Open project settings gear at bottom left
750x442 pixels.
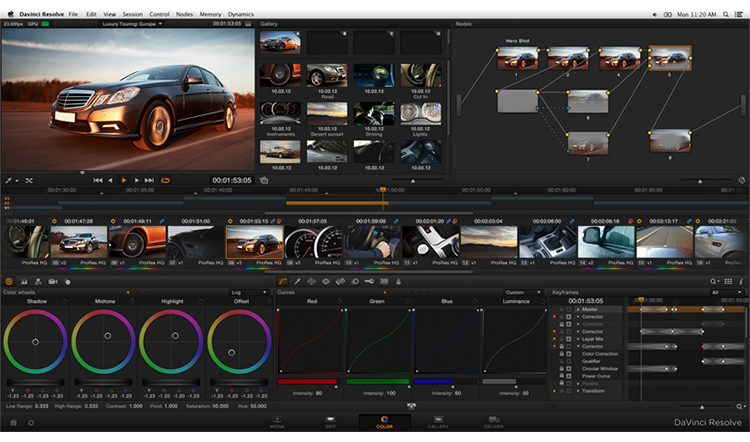pos(31,423)
